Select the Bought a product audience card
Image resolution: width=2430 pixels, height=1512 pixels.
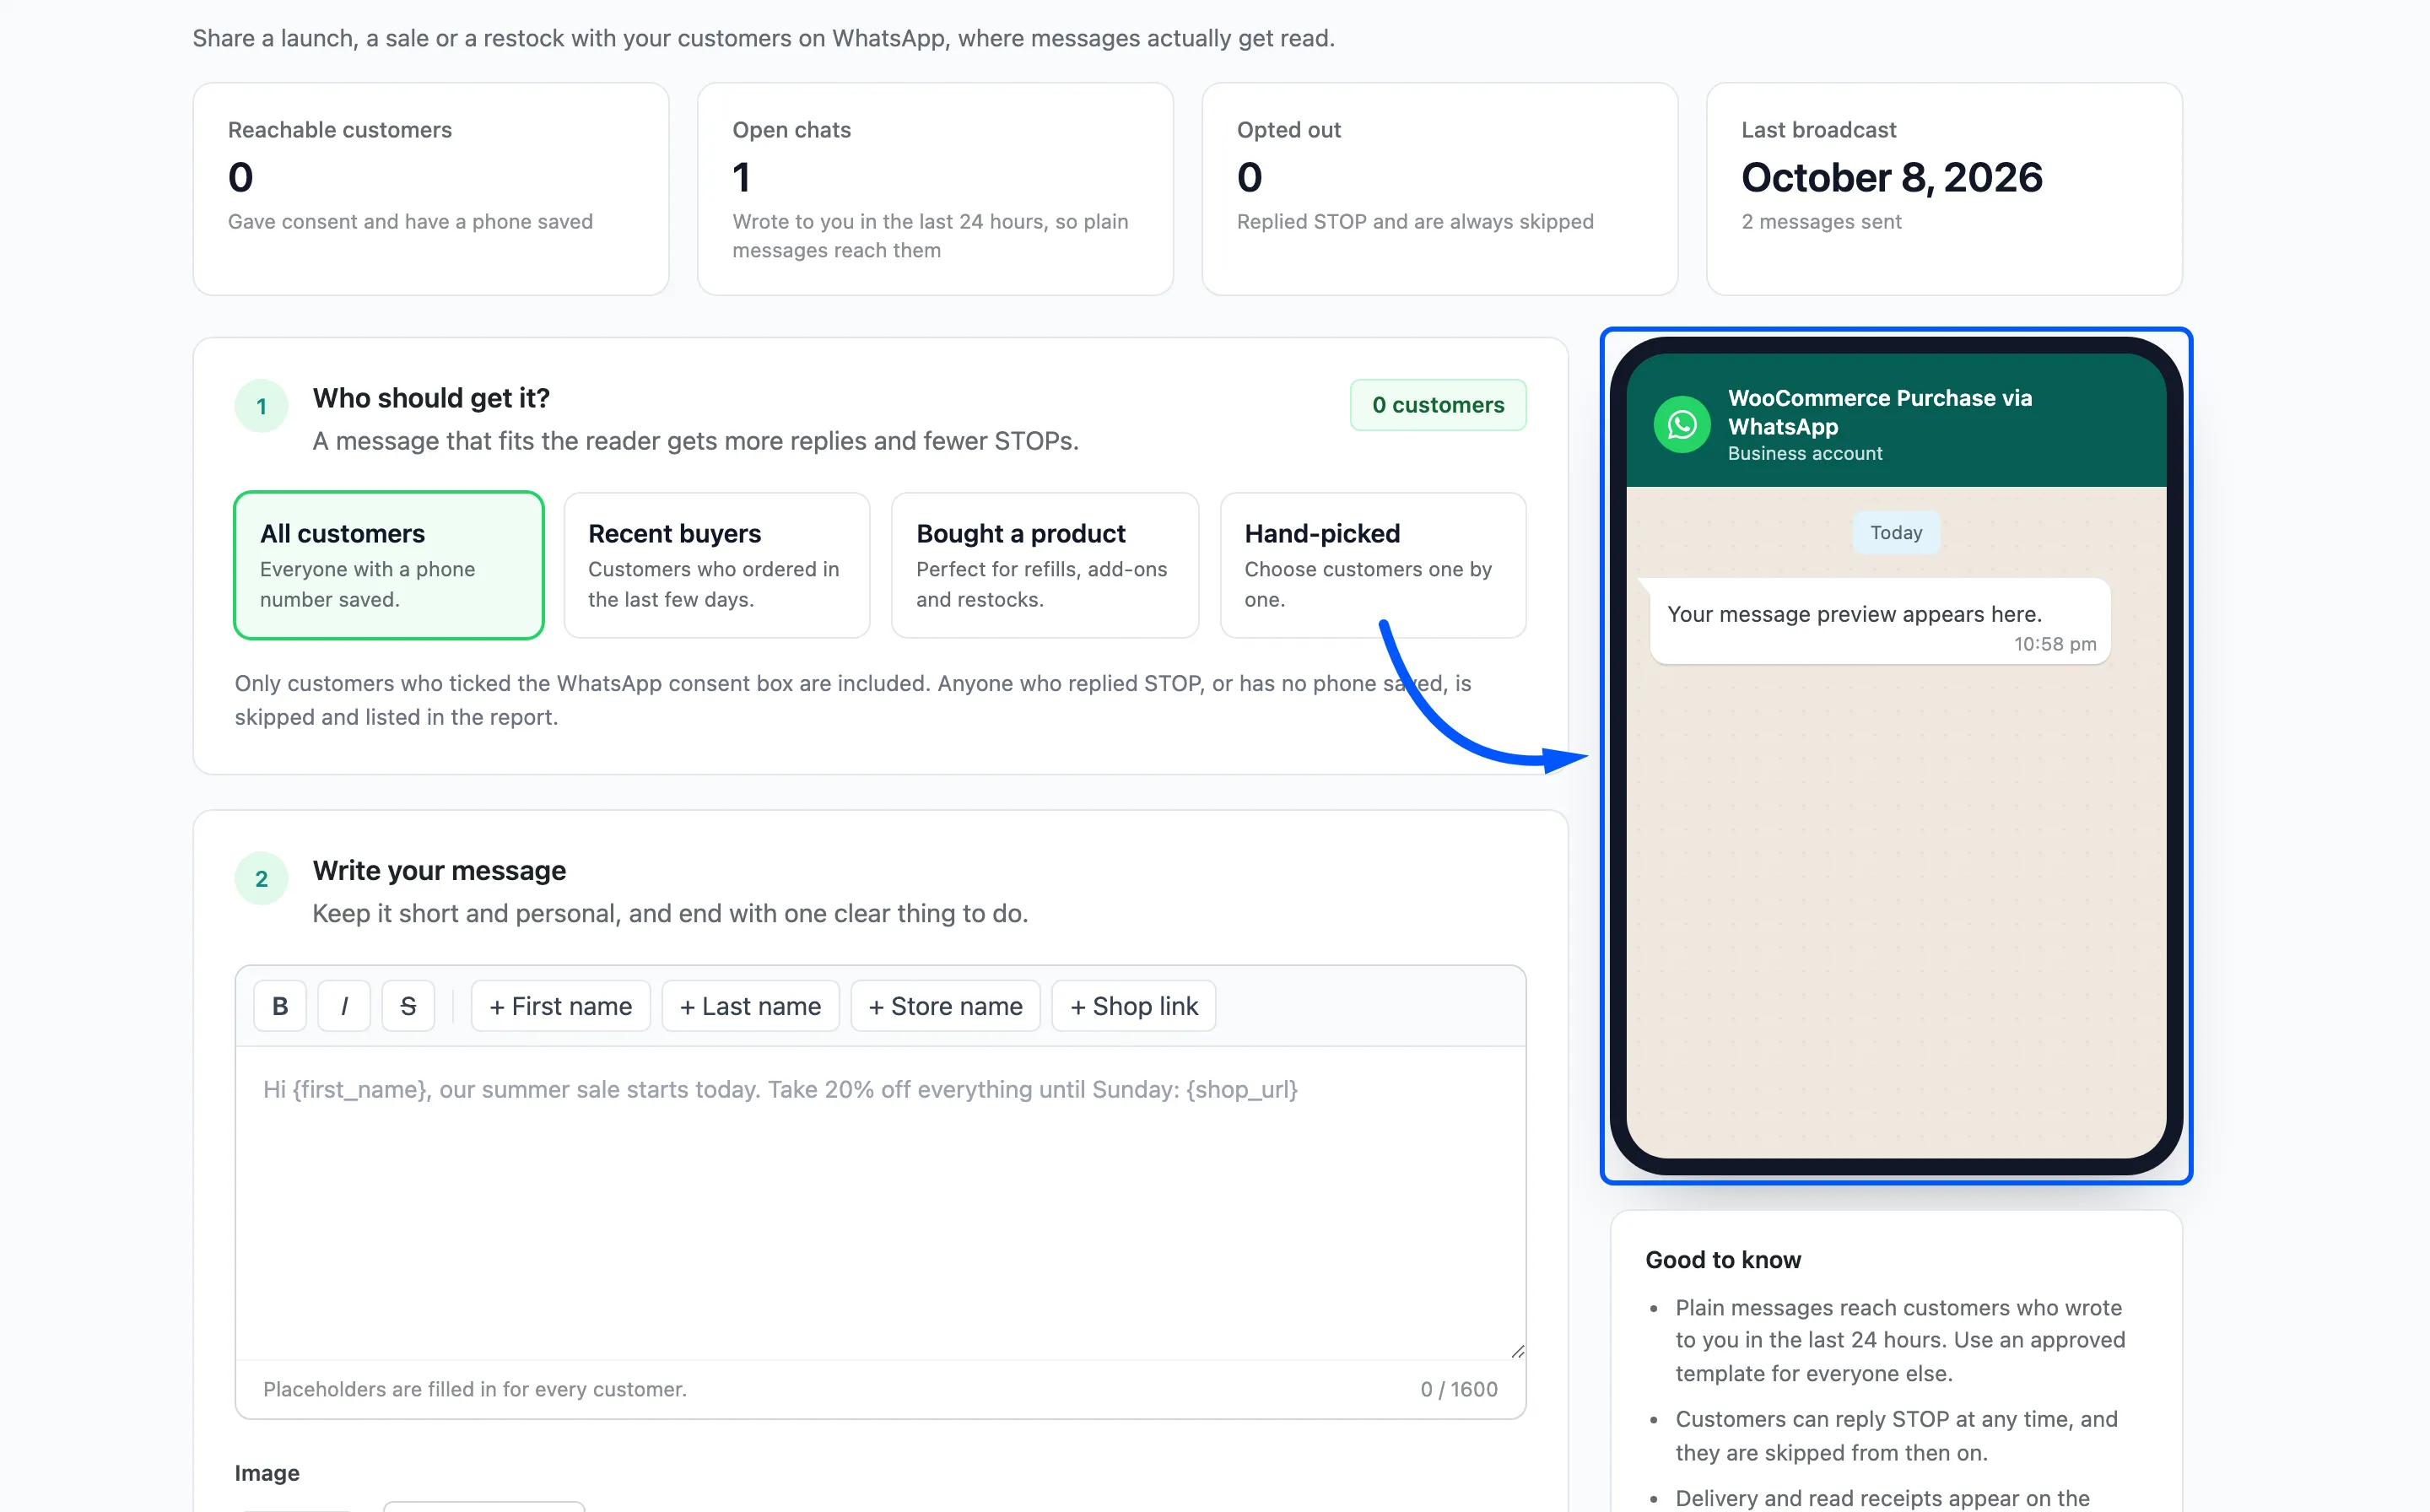1045,565
